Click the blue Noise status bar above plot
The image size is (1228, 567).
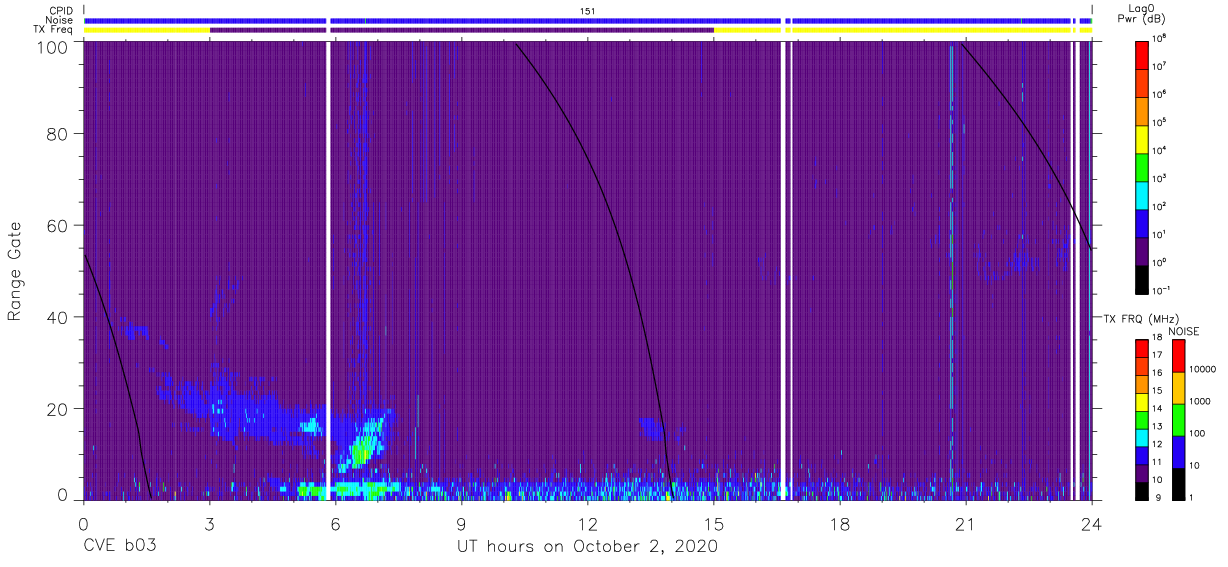[588, 20]
